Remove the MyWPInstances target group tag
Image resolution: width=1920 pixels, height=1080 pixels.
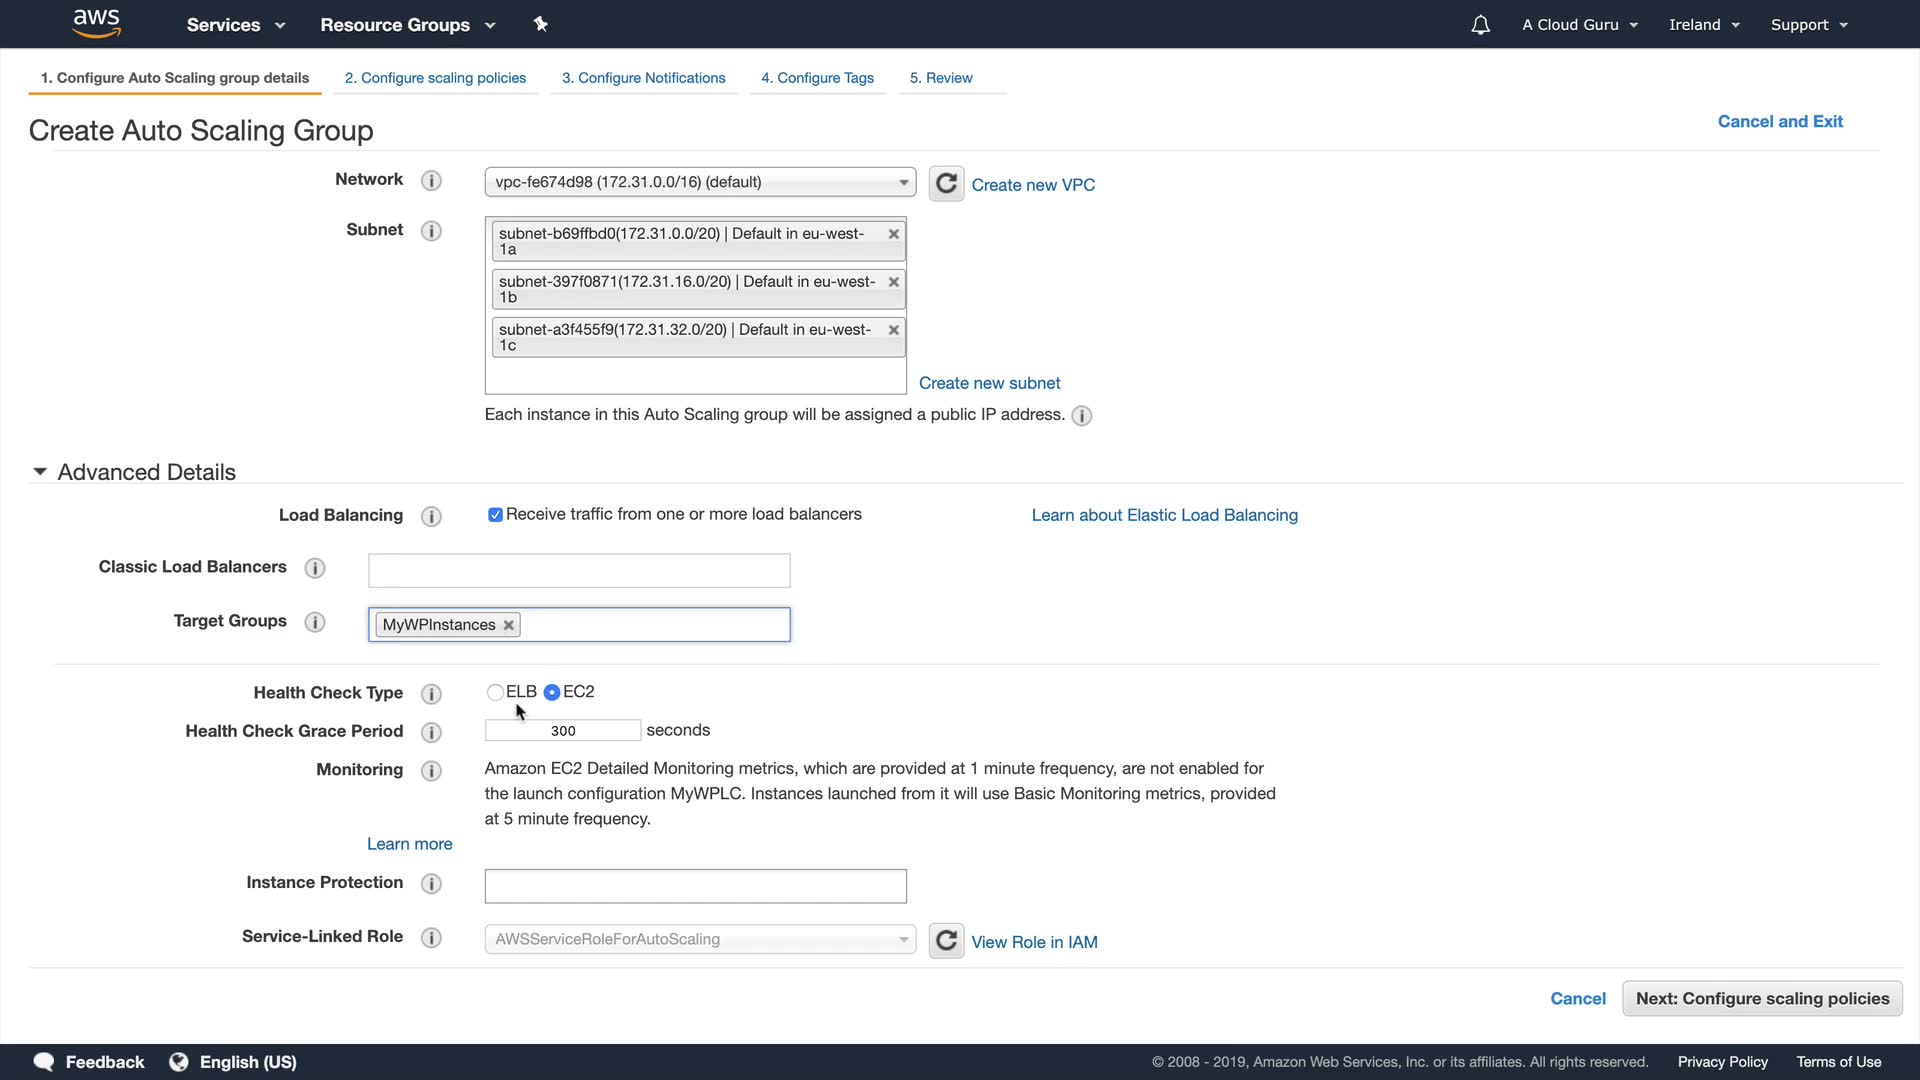(509, 625)
